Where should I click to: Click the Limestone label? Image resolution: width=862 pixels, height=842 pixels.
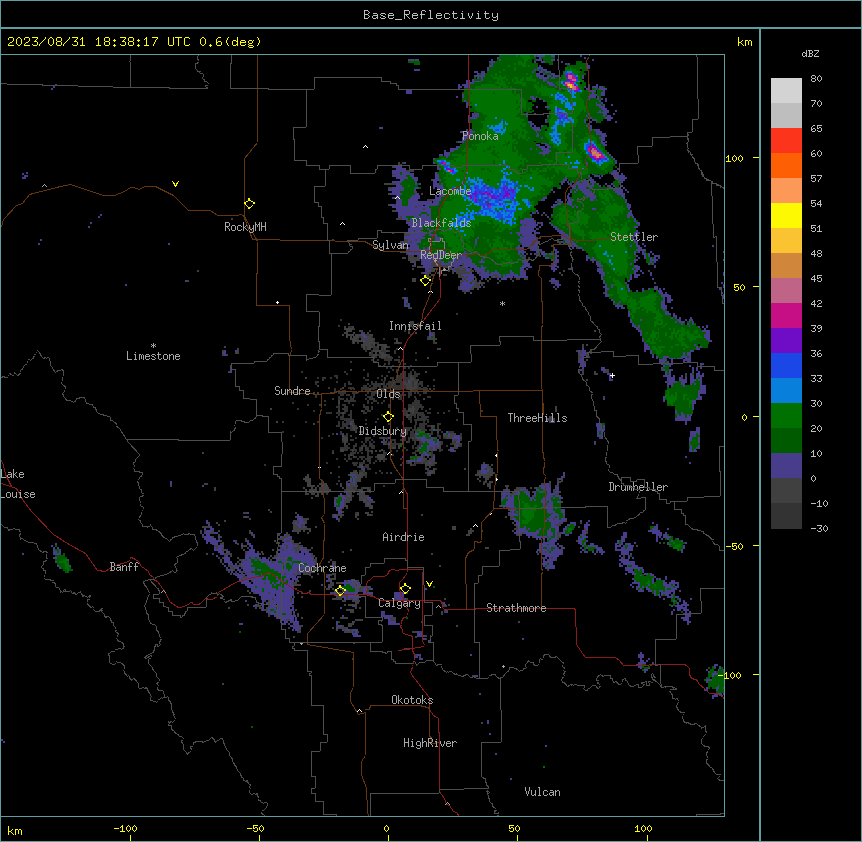[x=153, y=356]
